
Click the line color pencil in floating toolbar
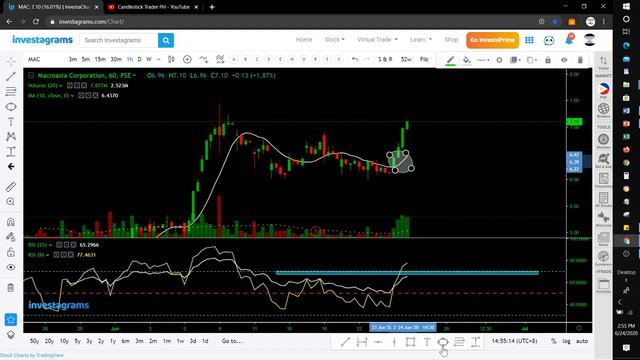click(450, 60)
